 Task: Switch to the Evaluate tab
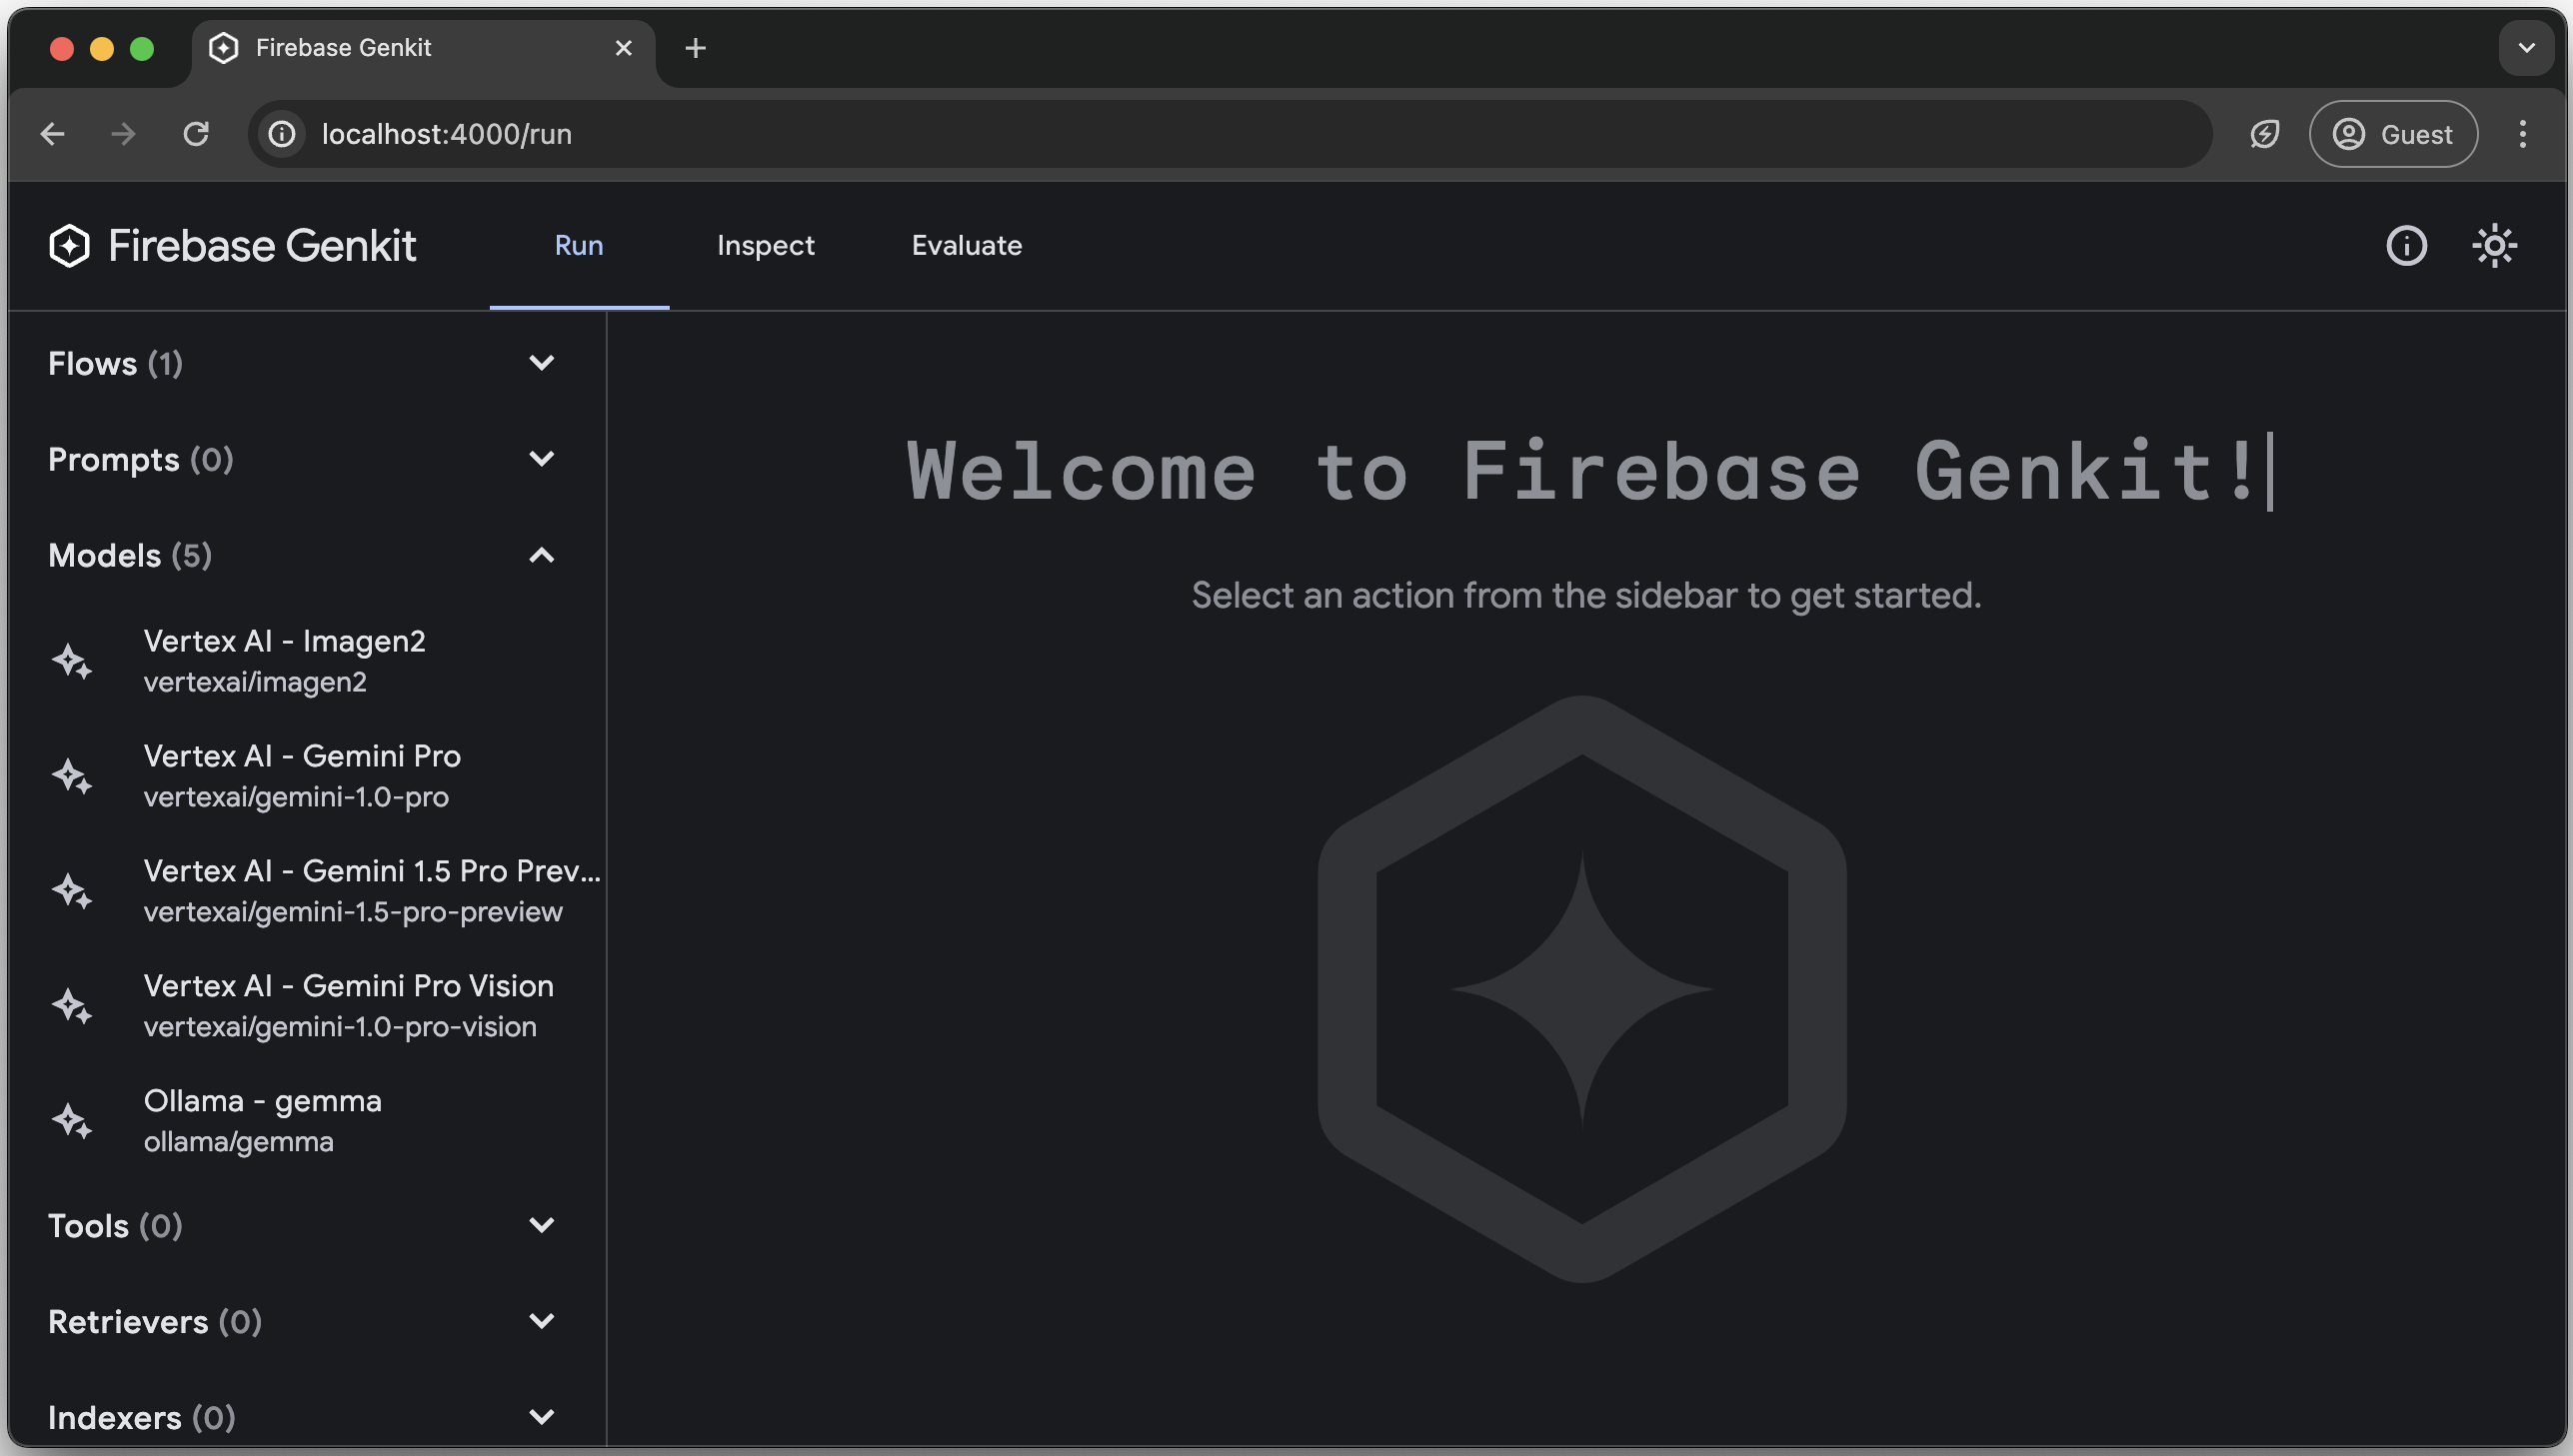pos(967,246)
